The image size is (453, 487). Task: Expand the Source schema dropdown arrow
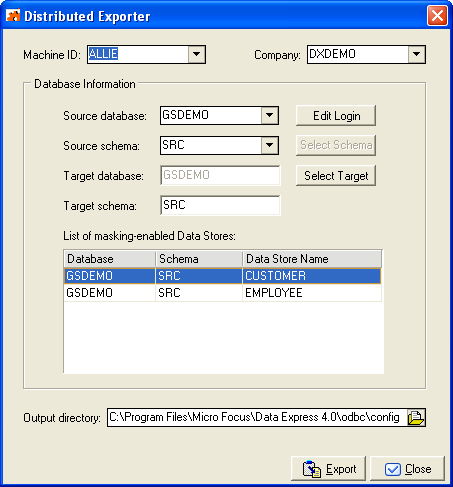point(270,145)
